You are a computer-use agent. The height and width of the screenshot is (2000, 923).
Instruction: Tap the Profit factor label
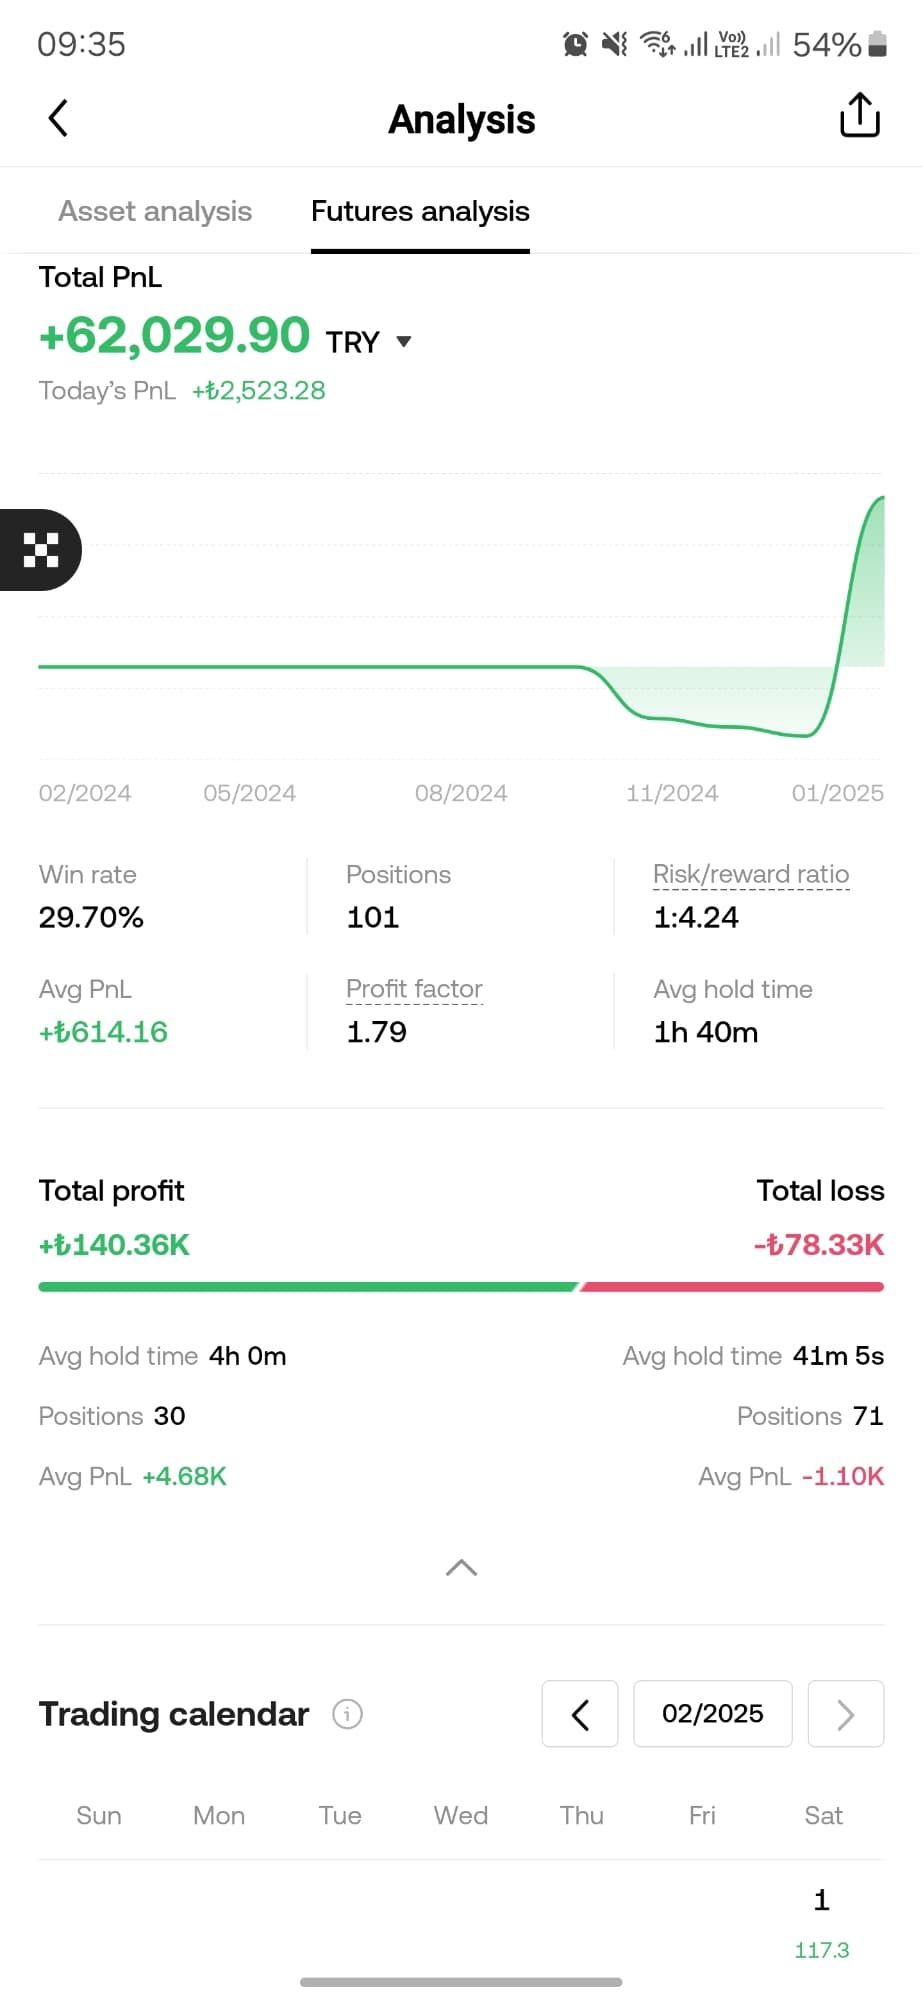point(414,989)
